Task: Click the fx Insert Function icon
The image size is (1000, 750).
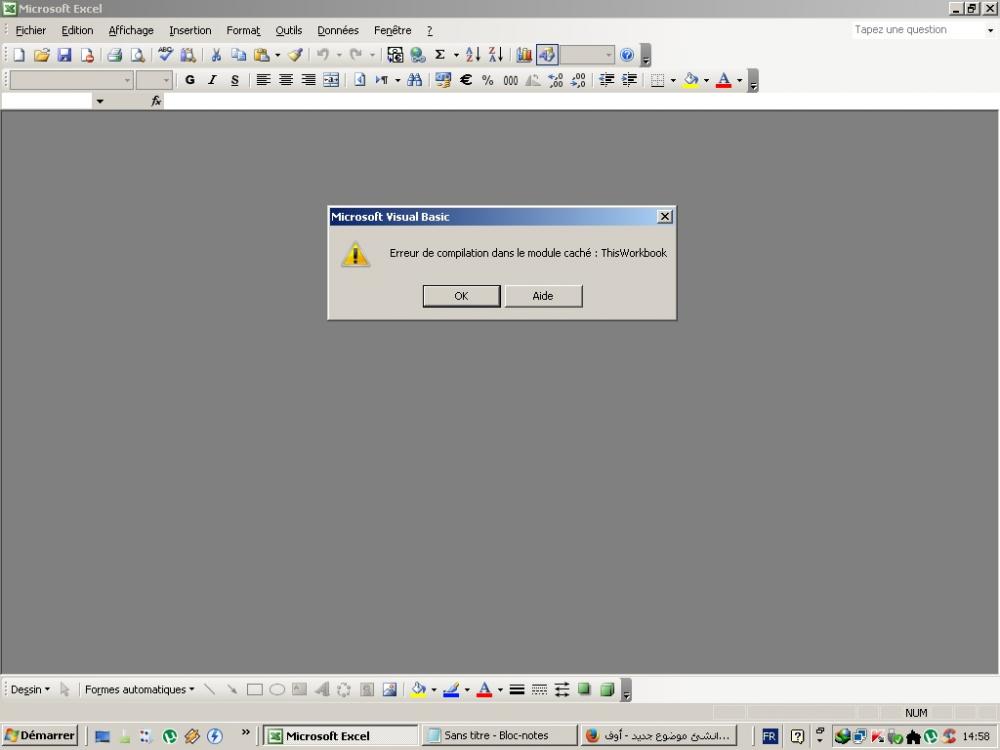Action: (156, 101)
